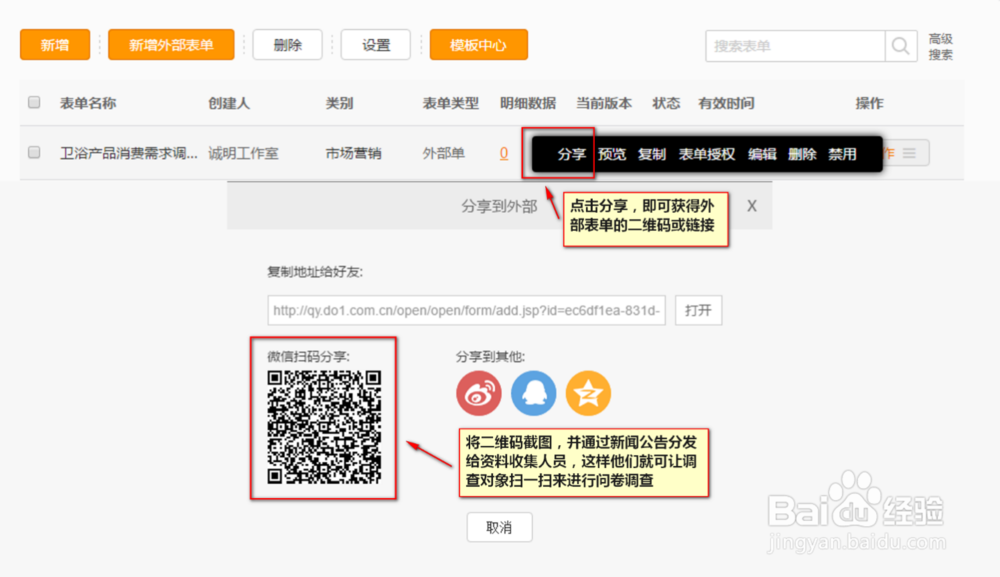
Task: Focus the 搜索表单 search field
Action: point(795,46)
